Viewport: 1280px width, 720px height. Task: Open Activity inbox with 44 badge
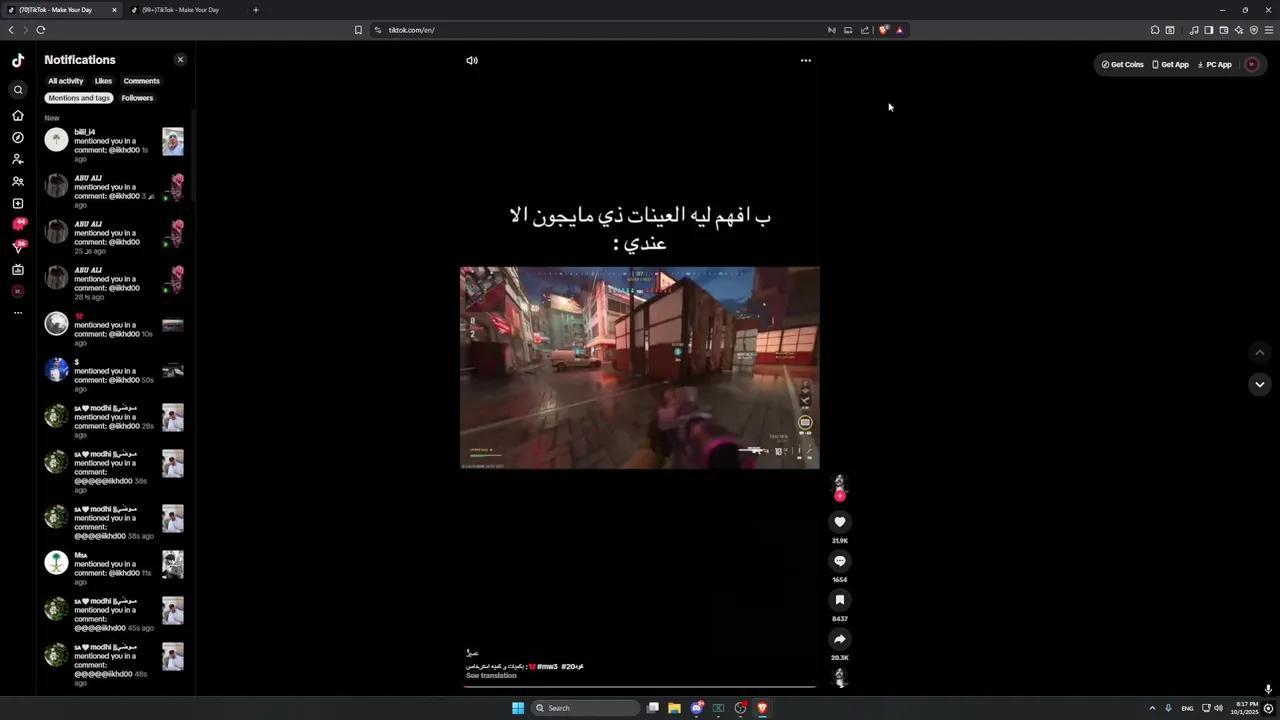pyautogui.click(x=19, y=225)
